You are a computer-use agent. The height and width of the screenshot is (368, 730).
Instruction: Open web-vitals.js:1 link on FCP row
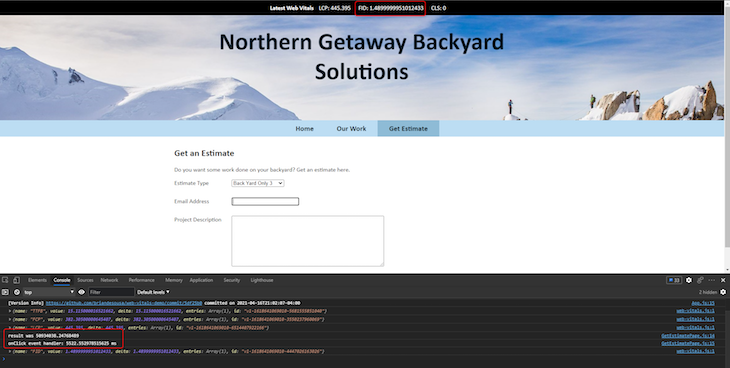[696, 320]
